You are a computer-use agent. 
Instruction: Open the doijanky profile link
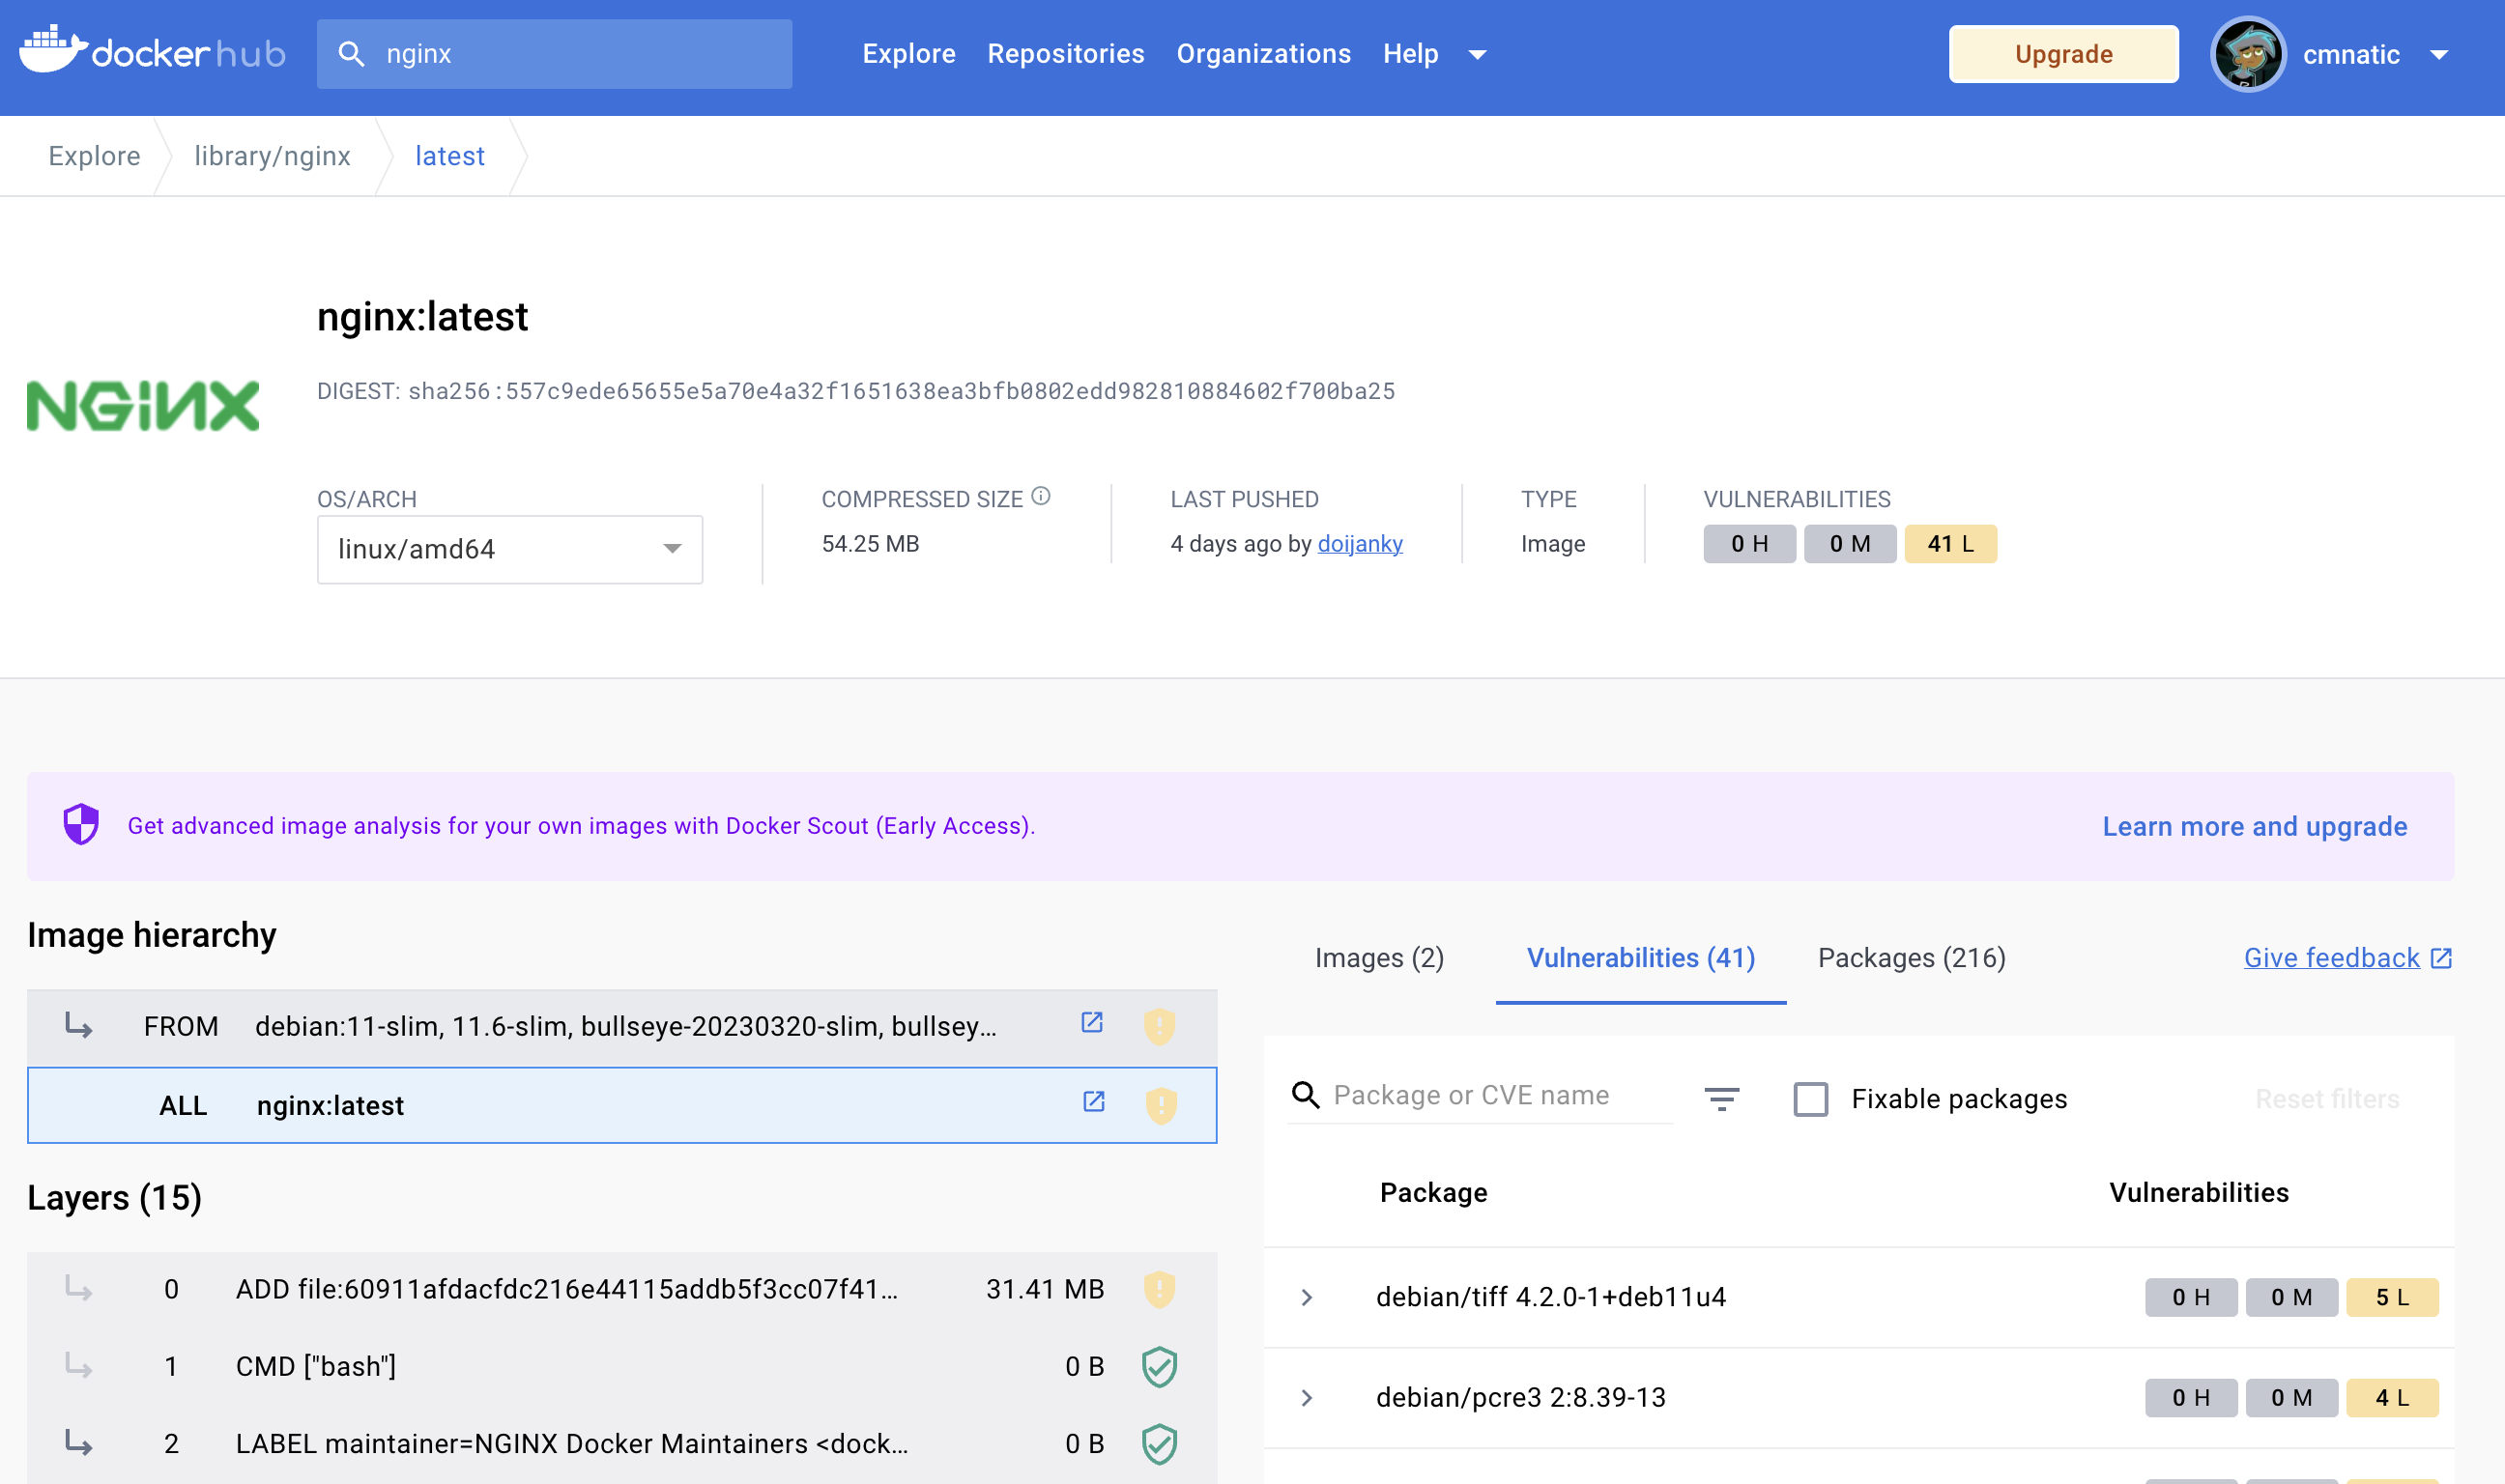(1360, 544)
